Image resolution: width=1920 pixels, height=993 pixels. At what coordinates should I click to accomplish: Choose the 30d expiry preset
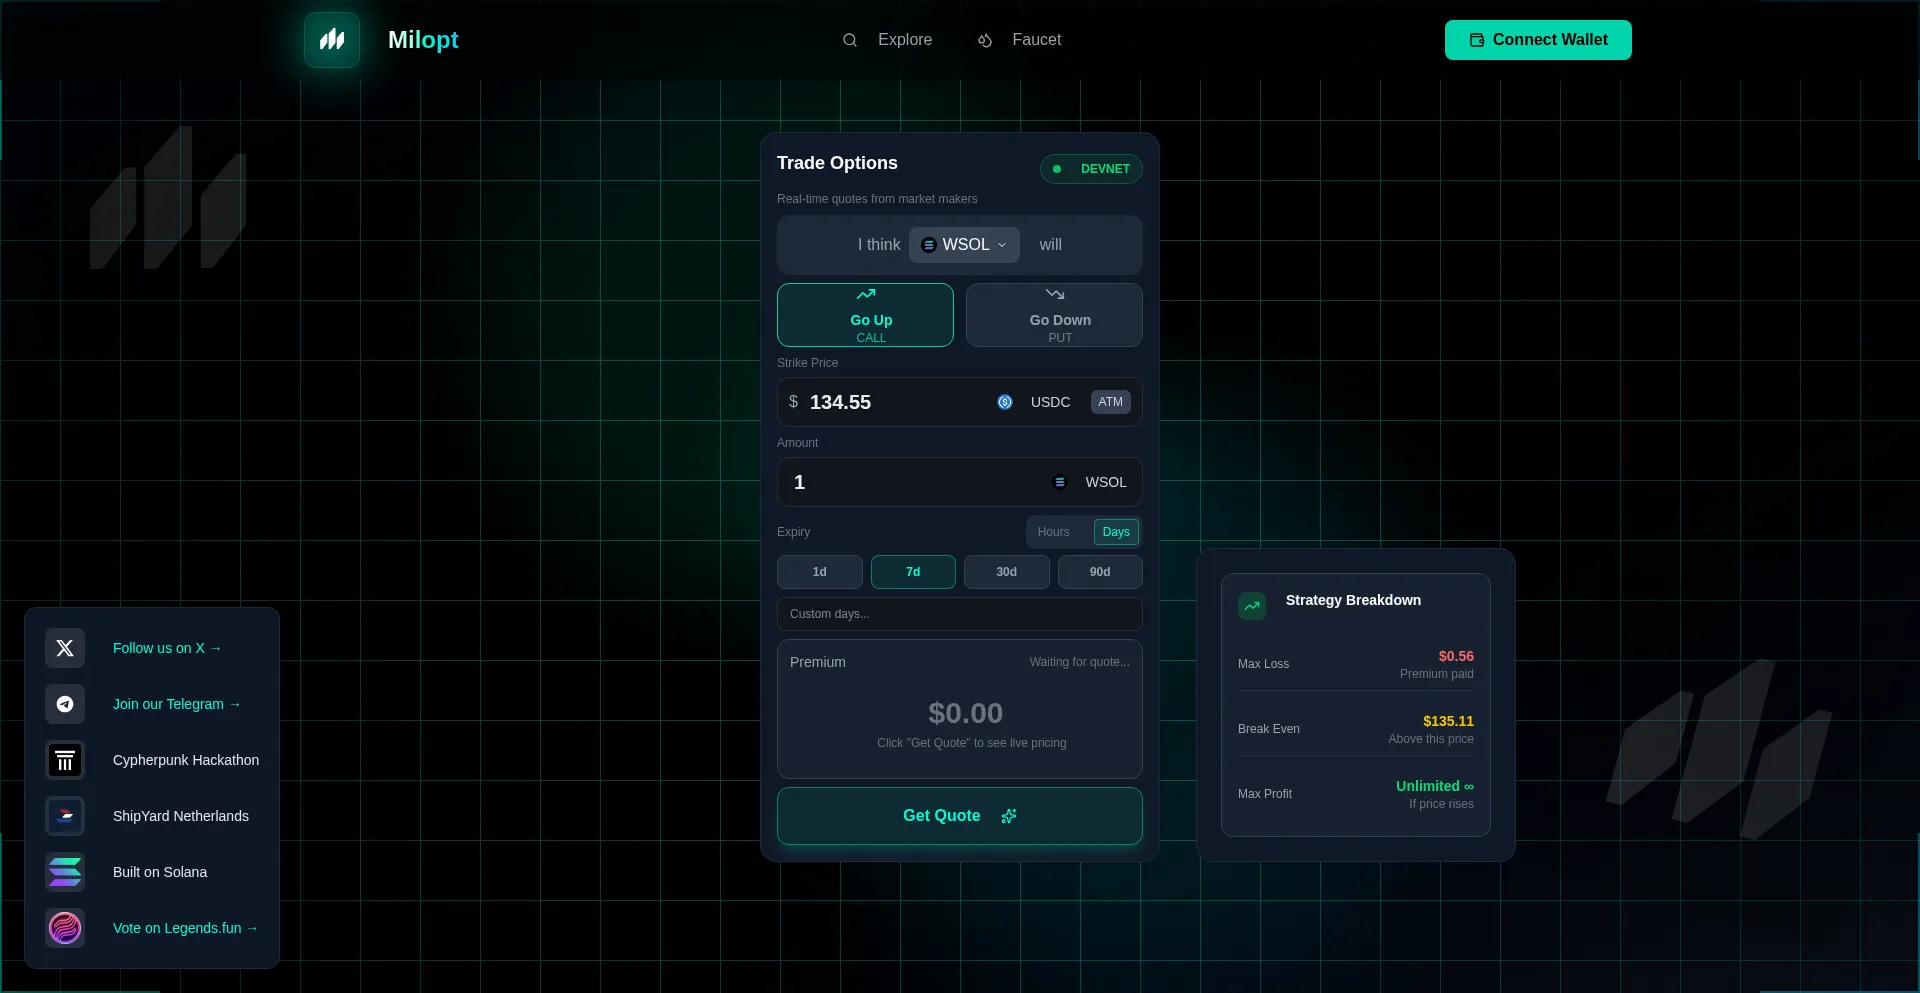pos(1006,572)
